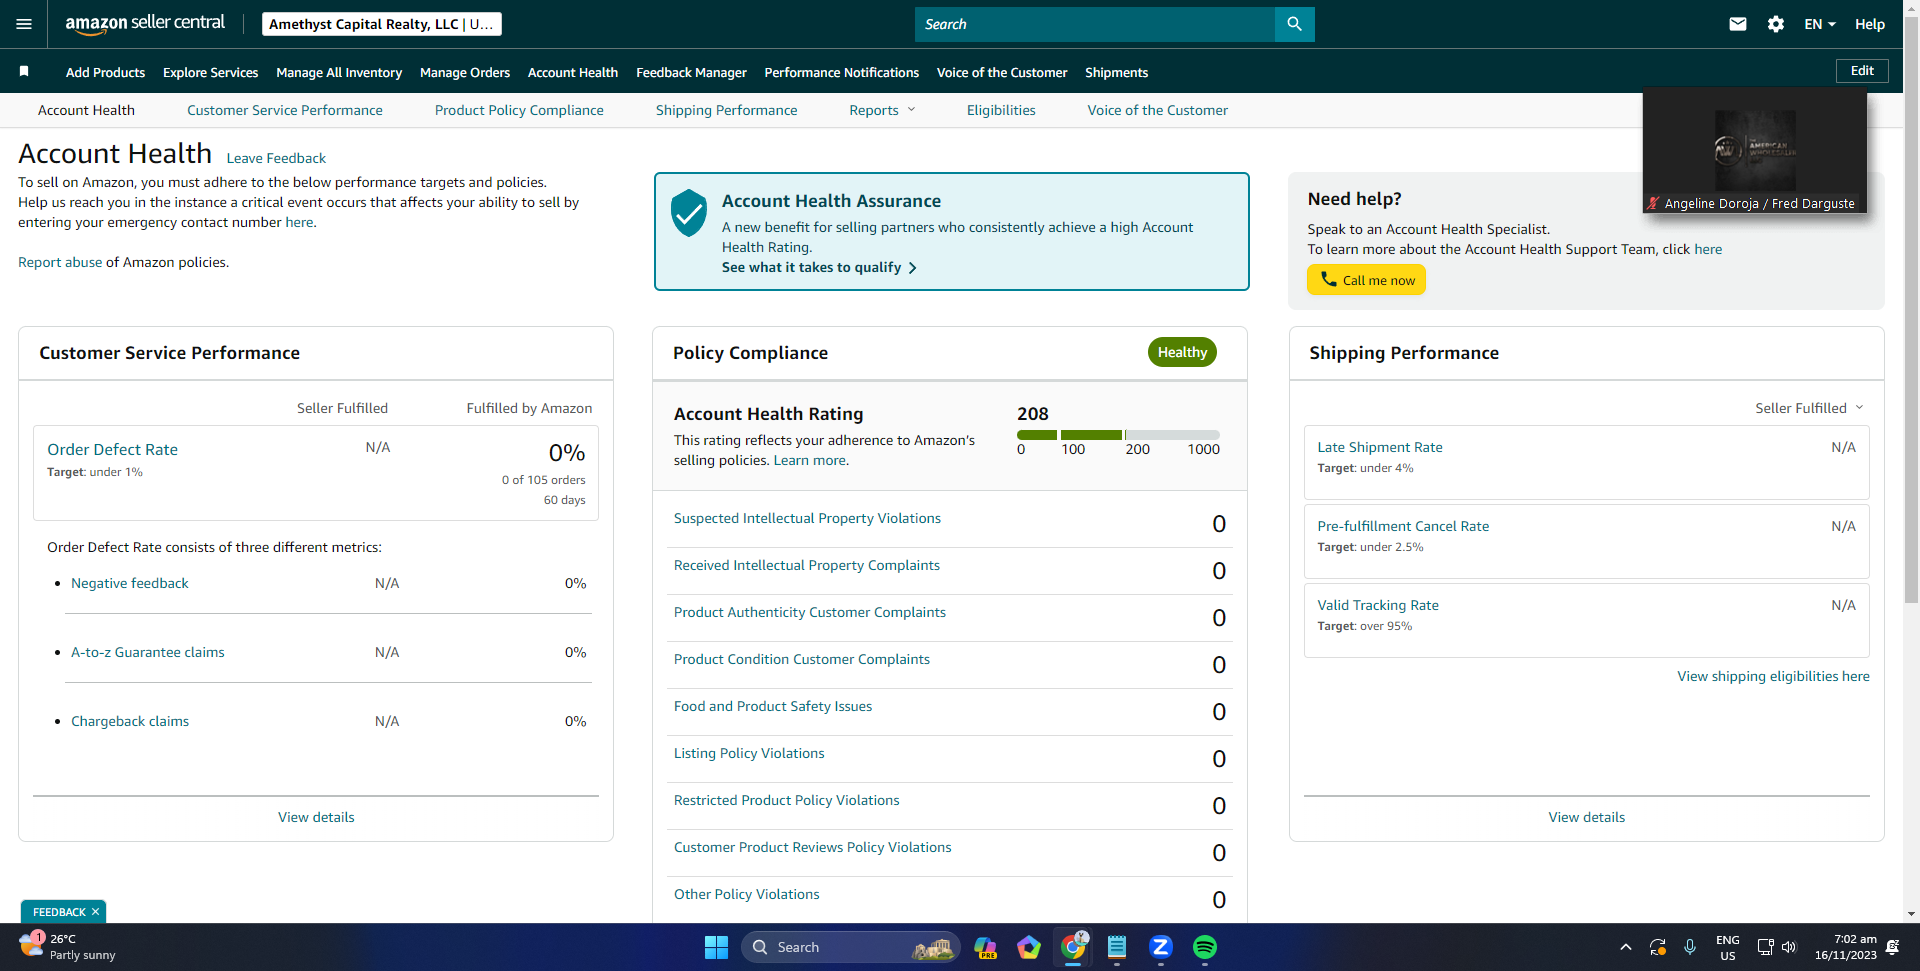1920x971 pixels.
Task: Open the volume speaker tray icon
Action: 1789,947
